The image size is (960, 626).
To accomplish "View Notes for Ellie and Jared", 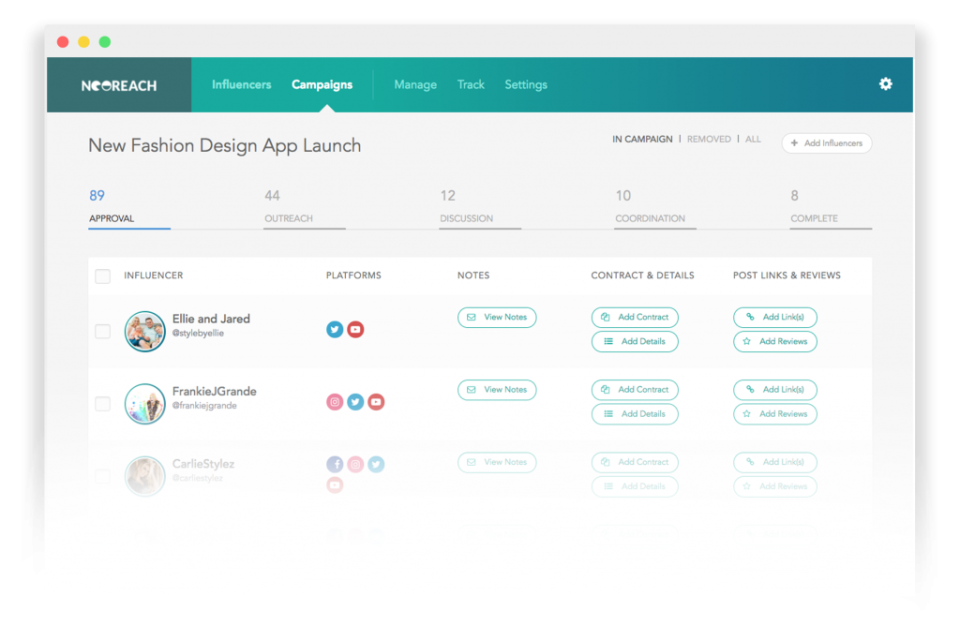I will 497,317.
